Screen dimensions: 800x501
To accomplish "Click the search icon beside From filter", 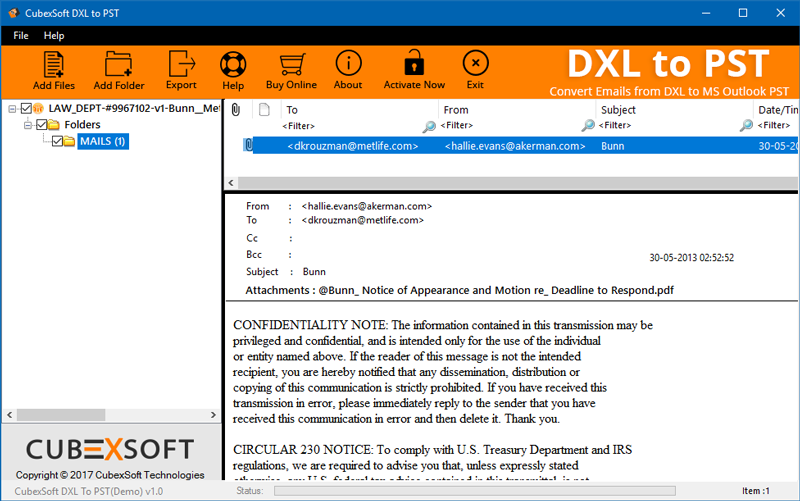I will (x=588, y=126).
